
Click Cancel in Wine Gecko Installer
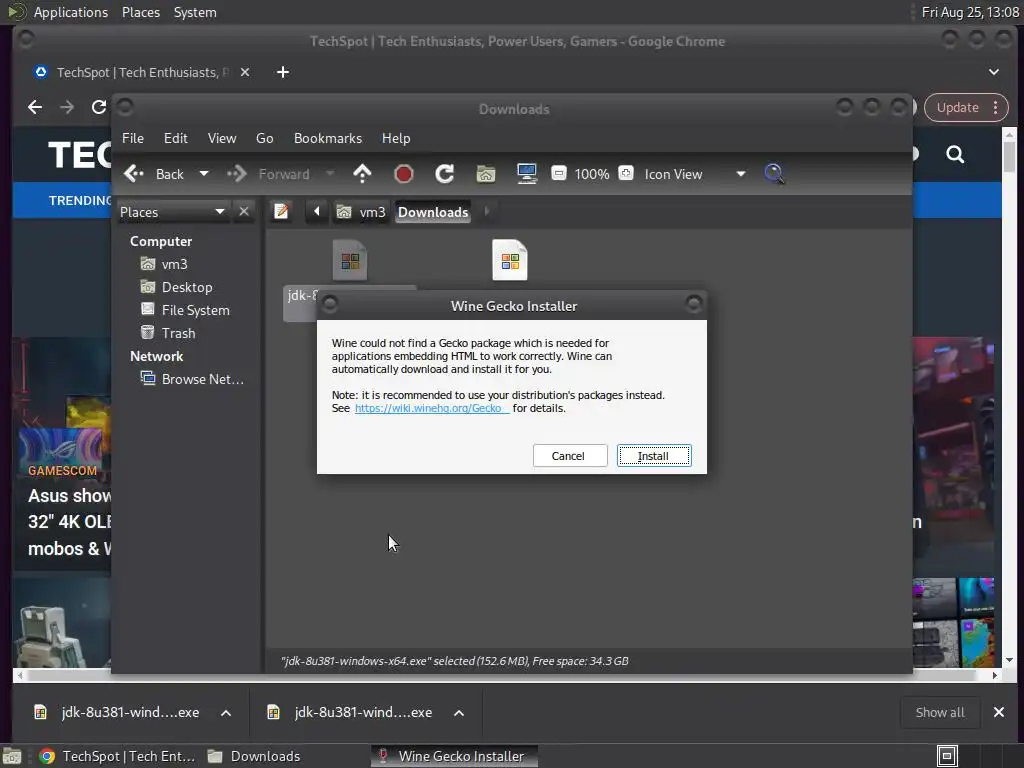569,456
